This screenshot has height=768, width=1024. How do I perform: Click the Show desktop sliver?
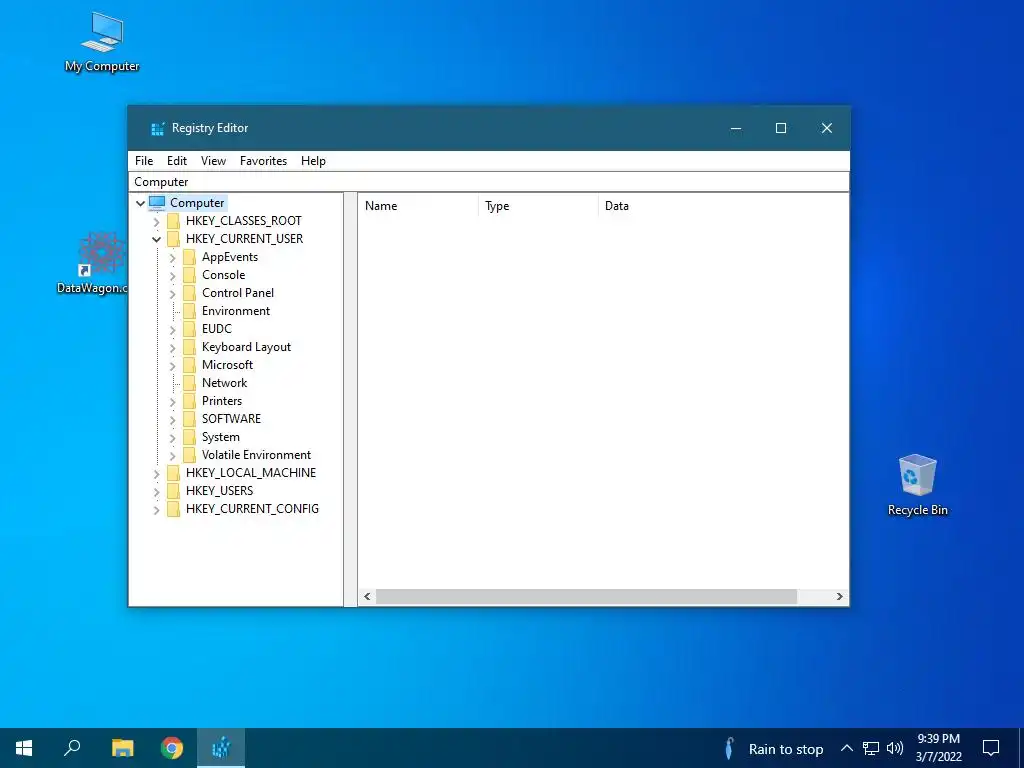1021,748
